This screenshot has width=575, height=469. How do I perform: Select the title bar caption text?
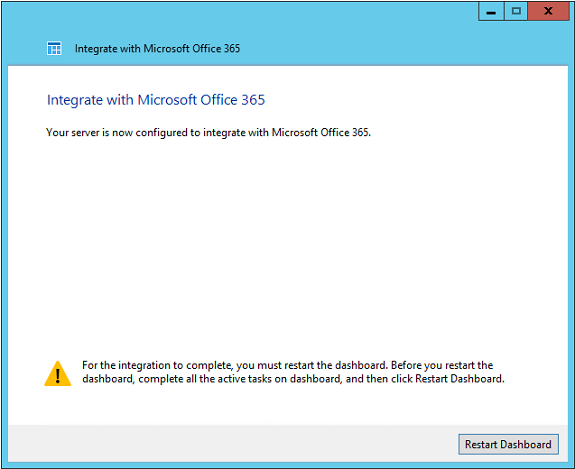pos(157,48)
